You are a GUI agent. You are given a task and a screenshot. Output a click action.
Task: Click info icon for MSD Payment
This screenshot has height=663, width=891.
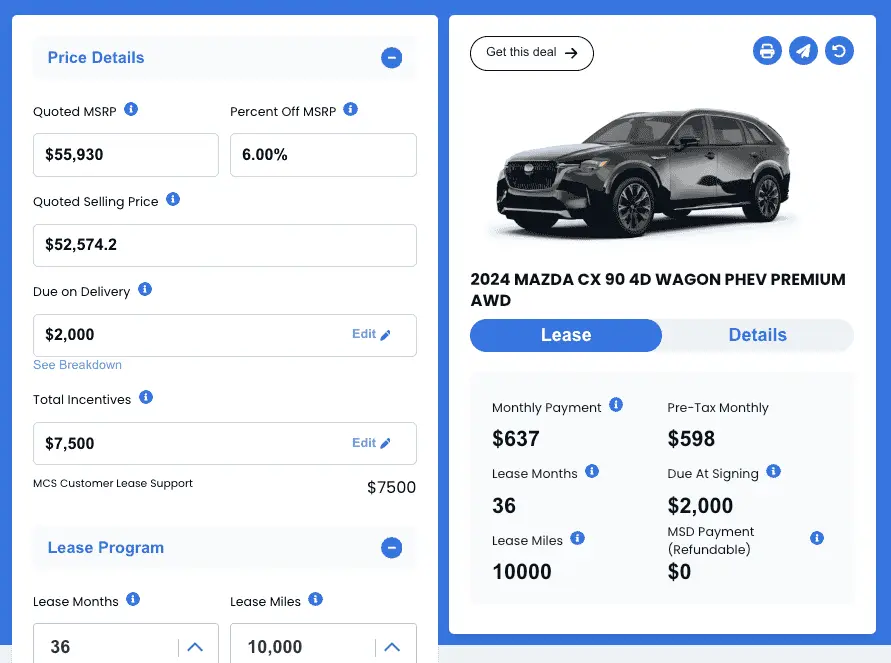coord(817,538)
